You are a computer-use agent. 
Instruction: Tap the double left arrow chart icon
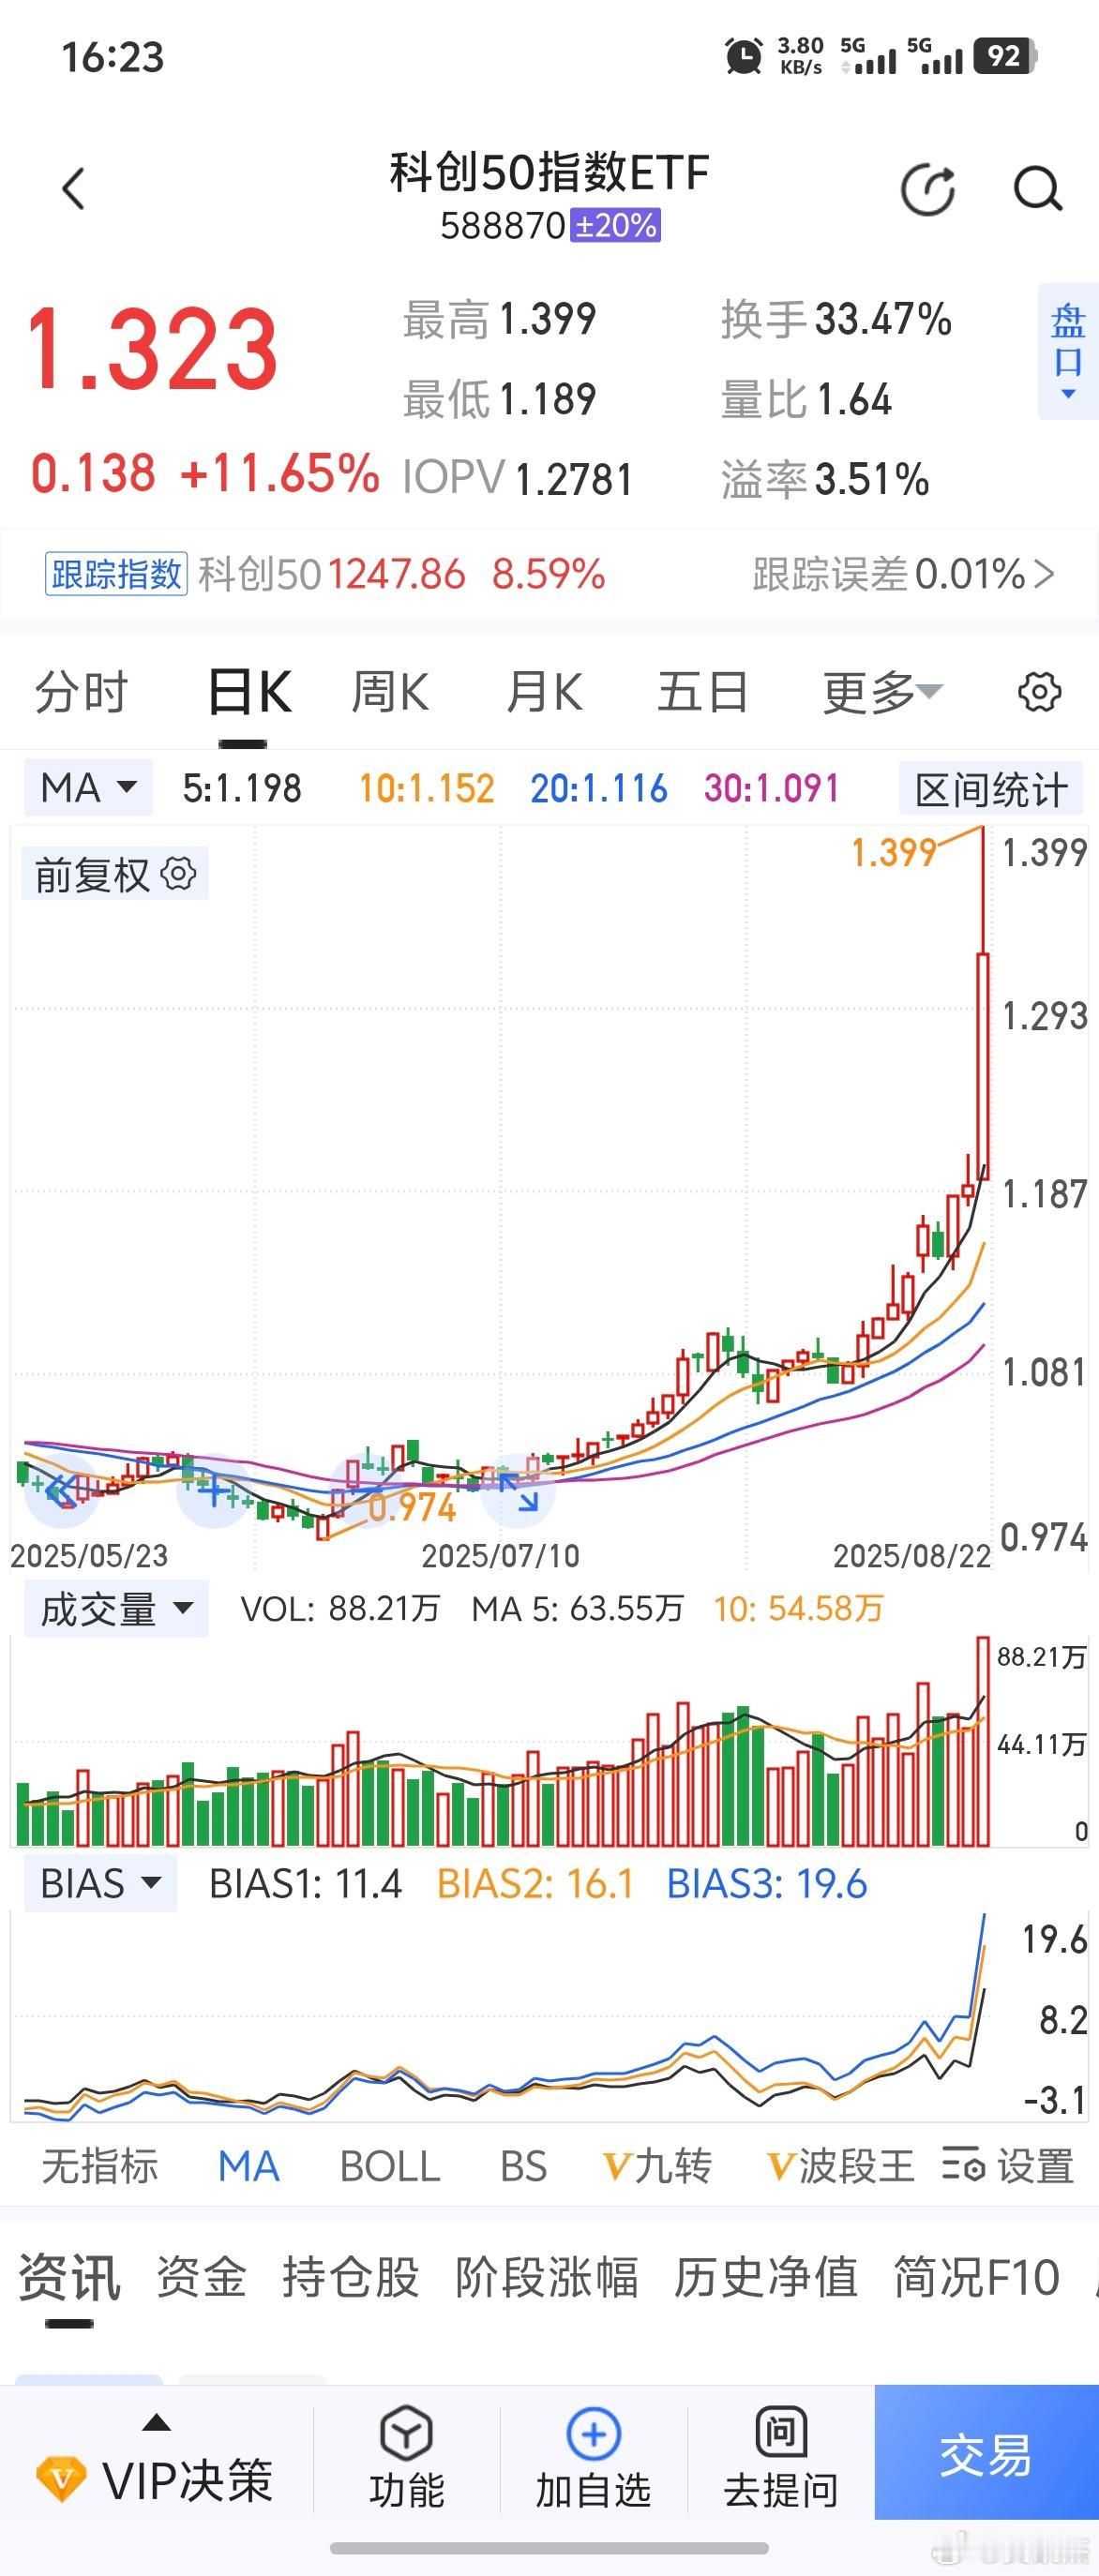click(61, 1491)
